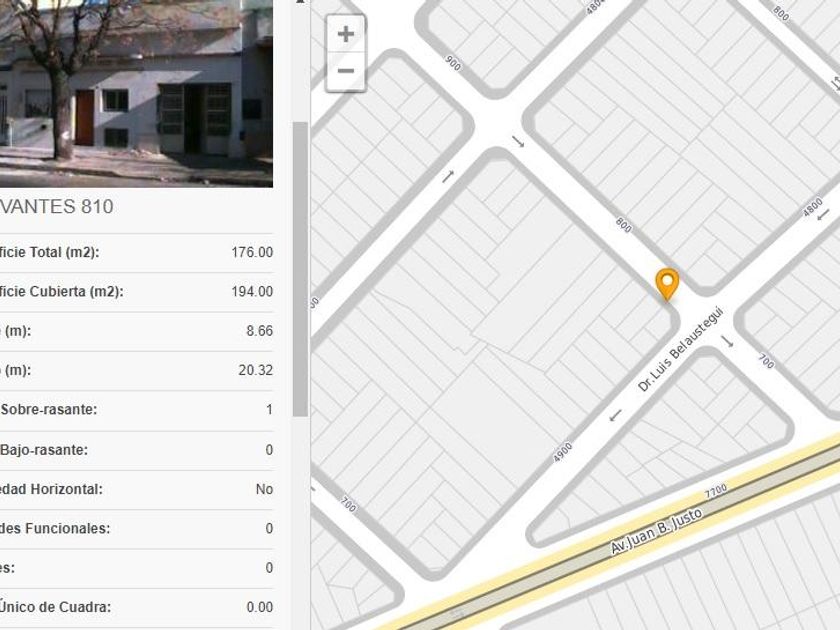The width and height of the screenshot is (840, 630).
Task: Click the 4900 block number on map
Action: [562, 453]
